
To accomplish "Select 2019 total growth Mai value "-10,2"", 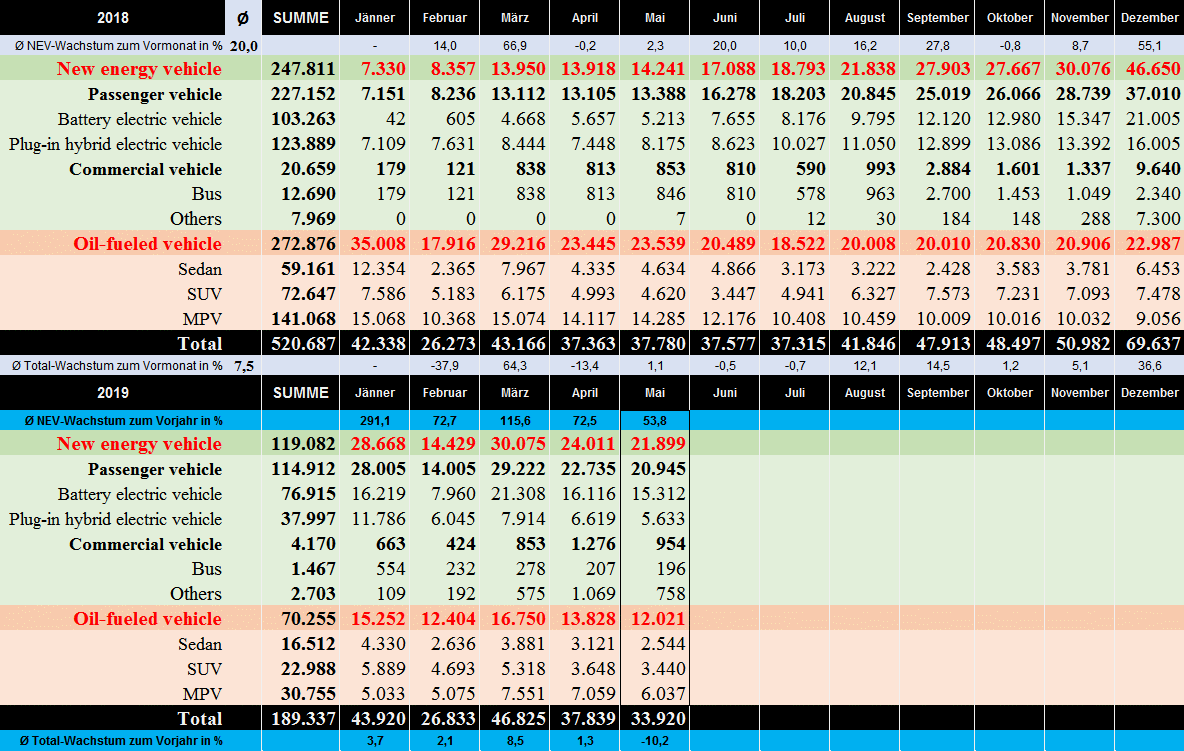I will [x=655, y=740].
